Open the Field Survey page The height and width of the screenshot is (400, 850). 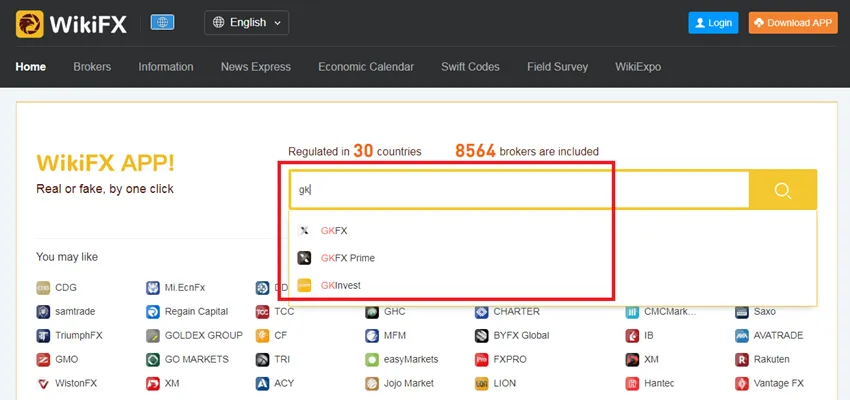557,67
